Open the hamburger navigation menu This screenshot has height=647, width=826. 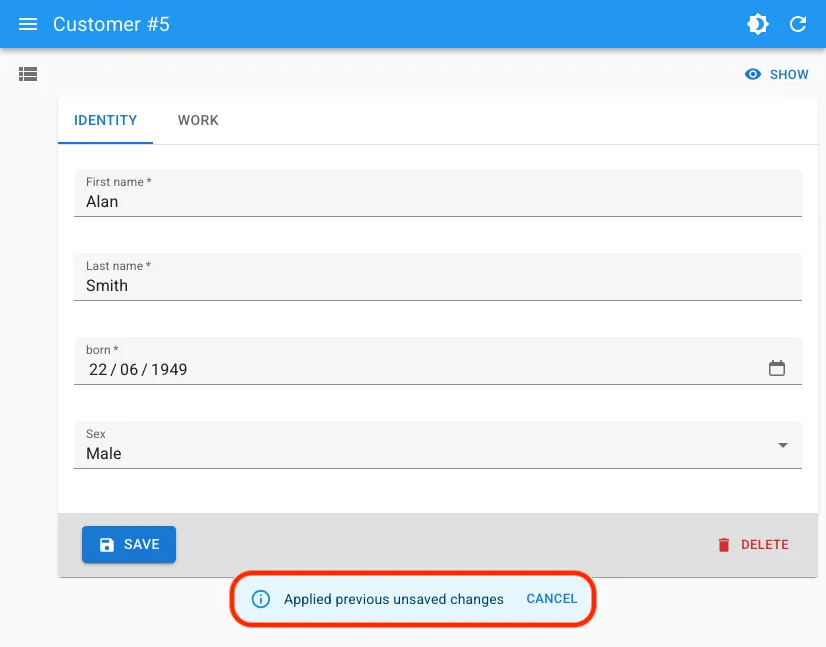(28, 24)
